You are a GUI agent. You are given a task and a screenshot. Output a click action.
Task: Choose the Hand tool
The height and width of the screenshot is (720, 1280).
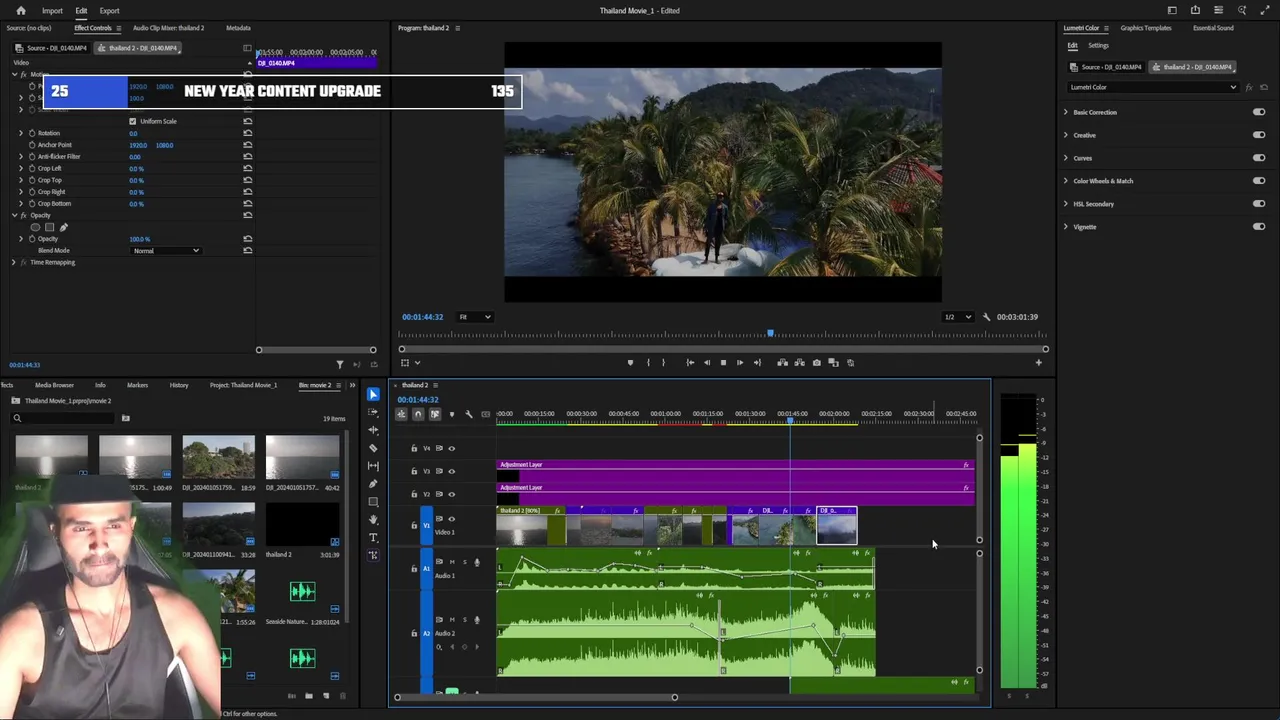pos(373,519)
